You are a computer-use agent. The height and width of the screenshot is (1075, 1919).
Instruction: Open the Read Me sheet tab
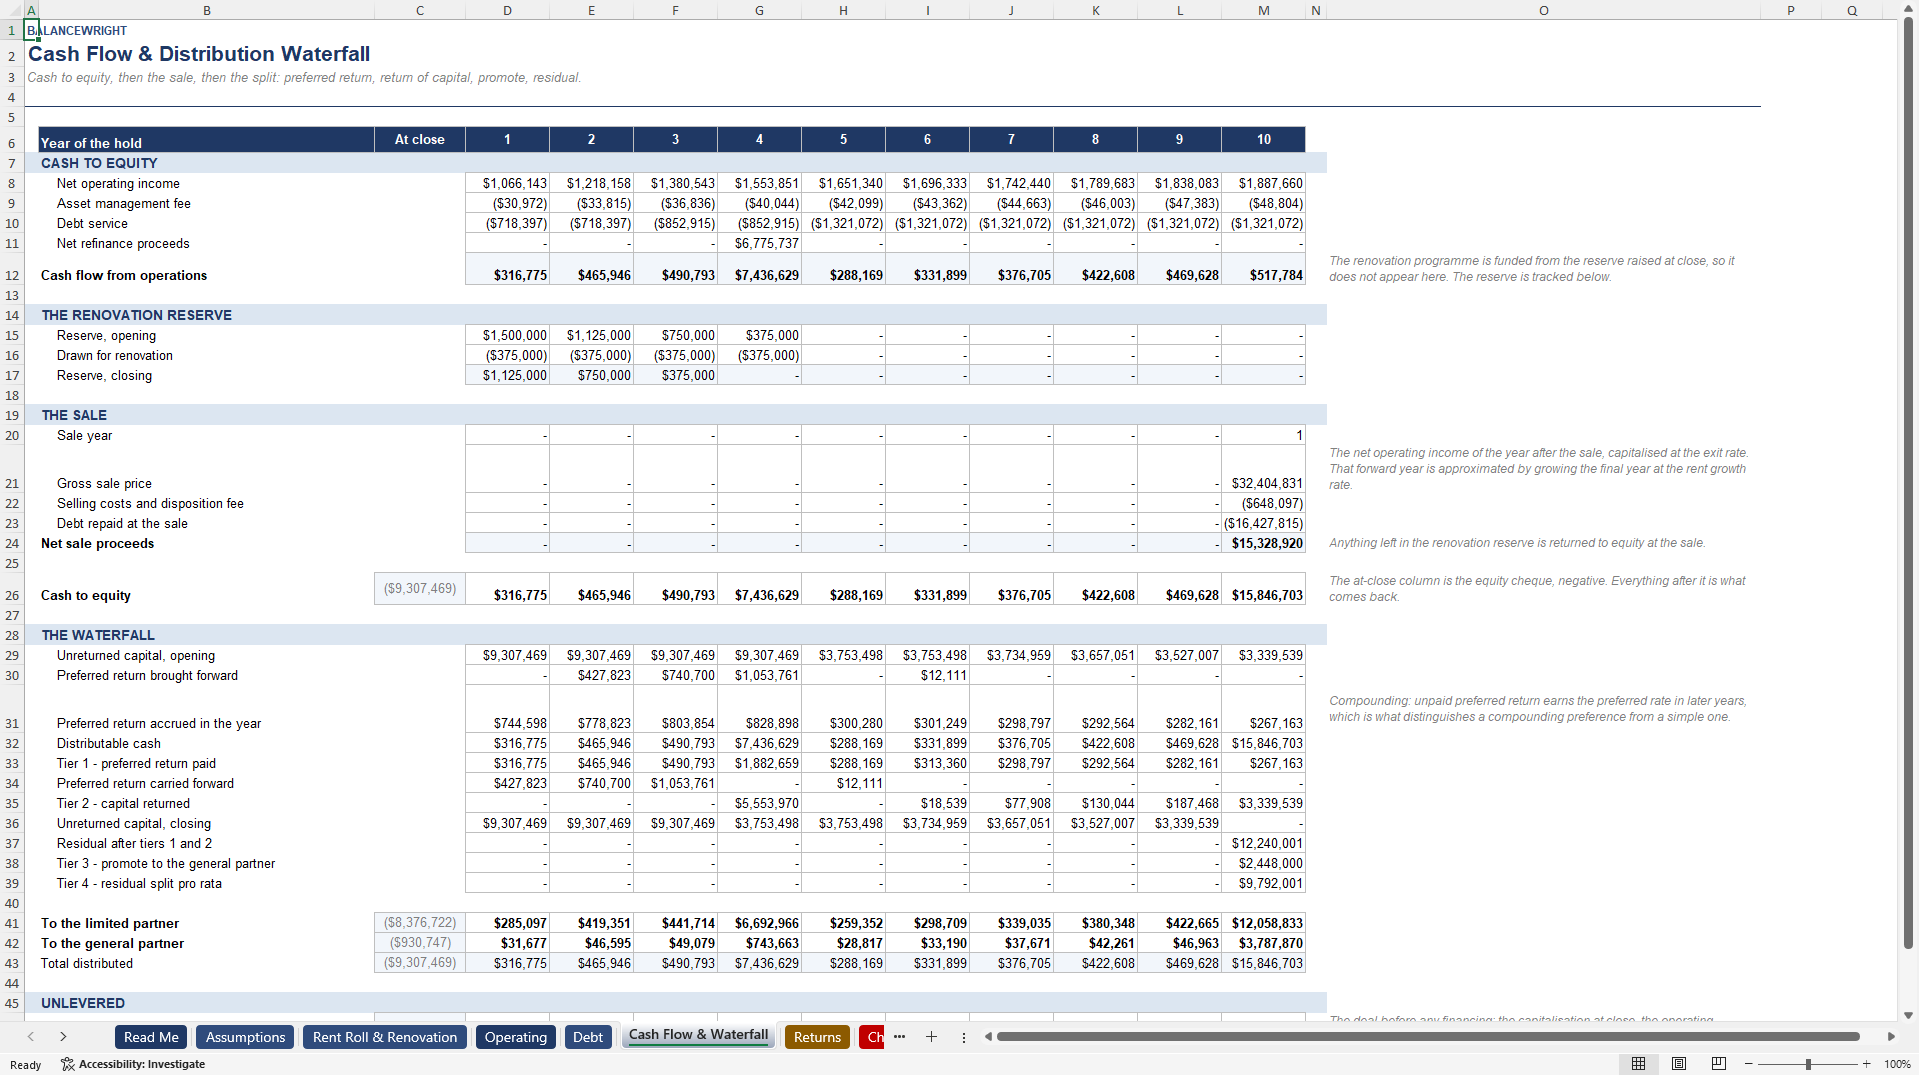coord(151,1037)
